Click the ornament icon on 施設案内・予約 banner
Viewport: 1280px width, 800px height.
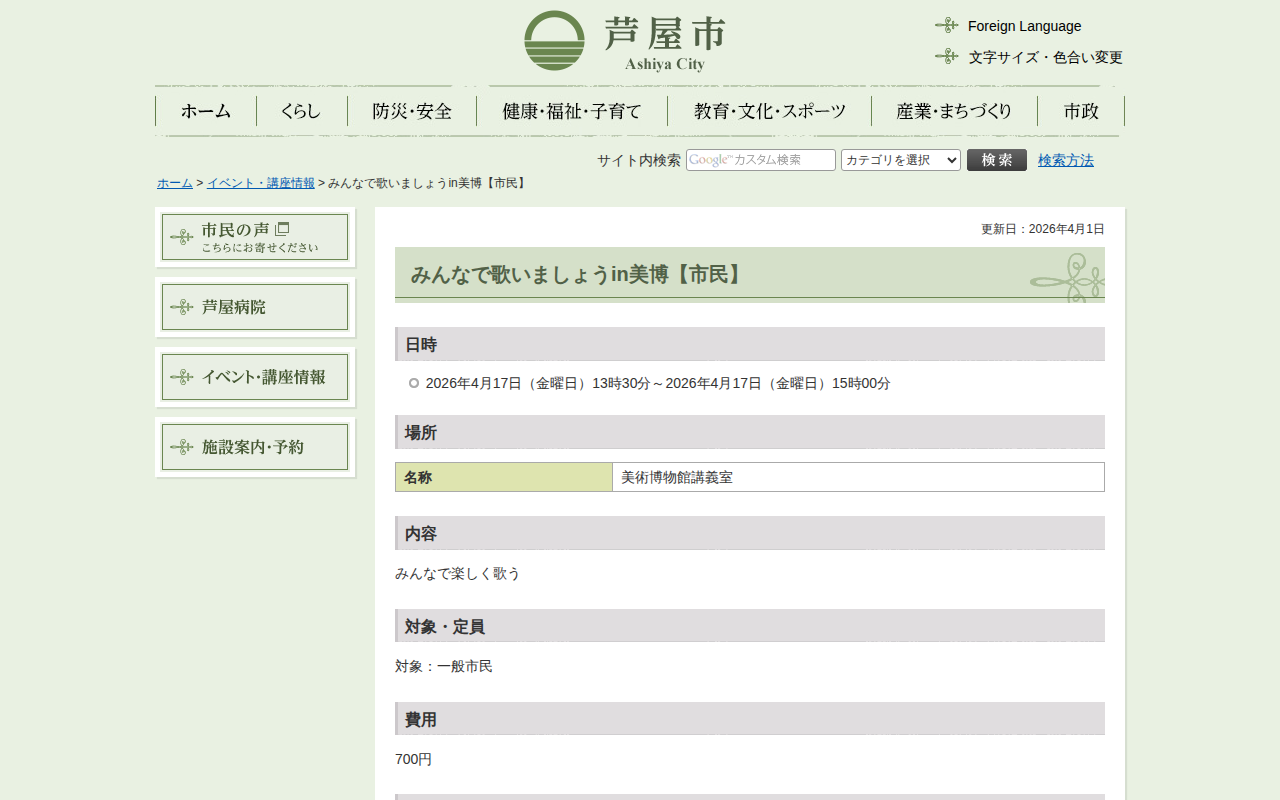pos(181,447)
